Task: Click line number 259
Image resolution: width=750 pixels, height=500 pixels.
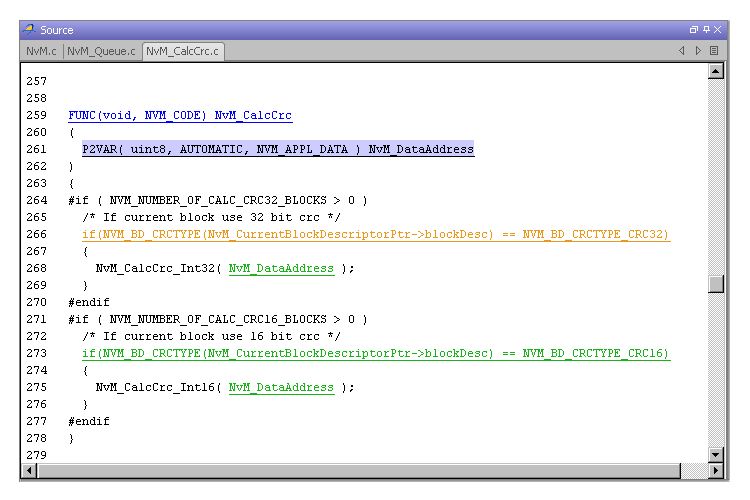Action: [37, 115]
